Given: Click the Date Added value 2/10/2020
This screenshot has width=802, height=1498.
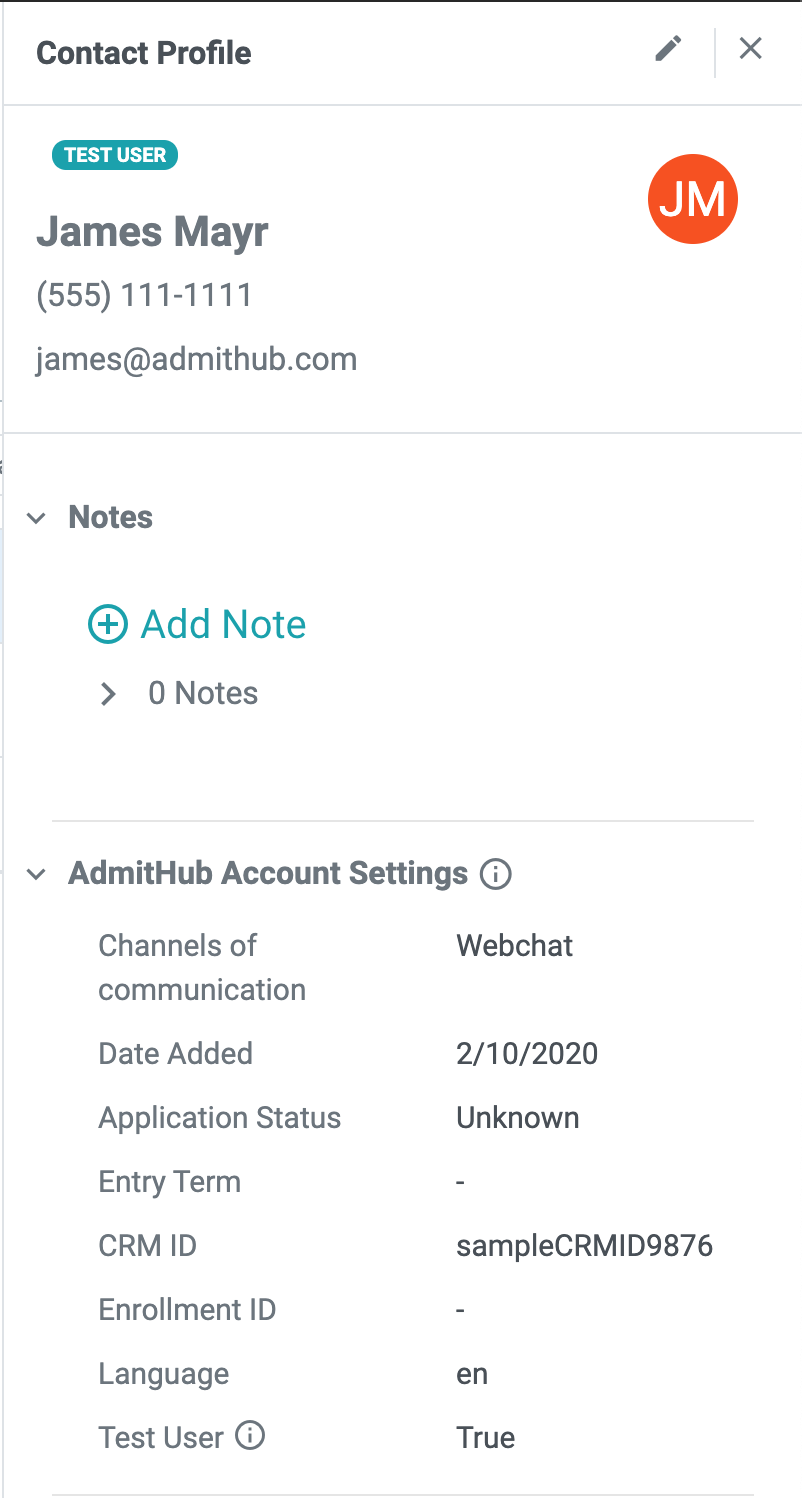Looking at the screenshot, I should [x=527, y=1054].
